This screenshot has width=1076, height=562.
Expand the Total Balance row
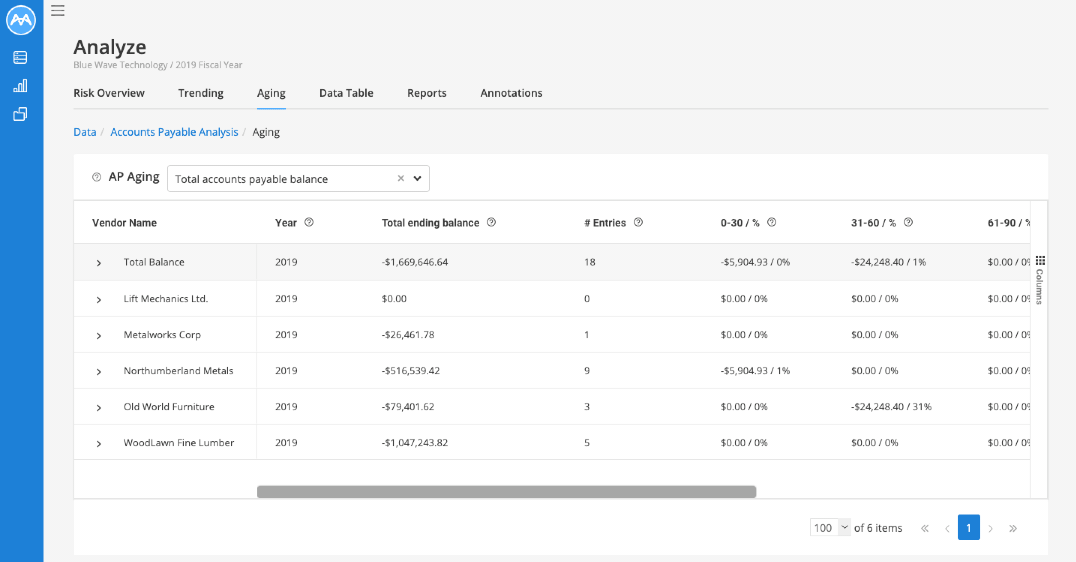pyautogui.click(x=99, y=263)
